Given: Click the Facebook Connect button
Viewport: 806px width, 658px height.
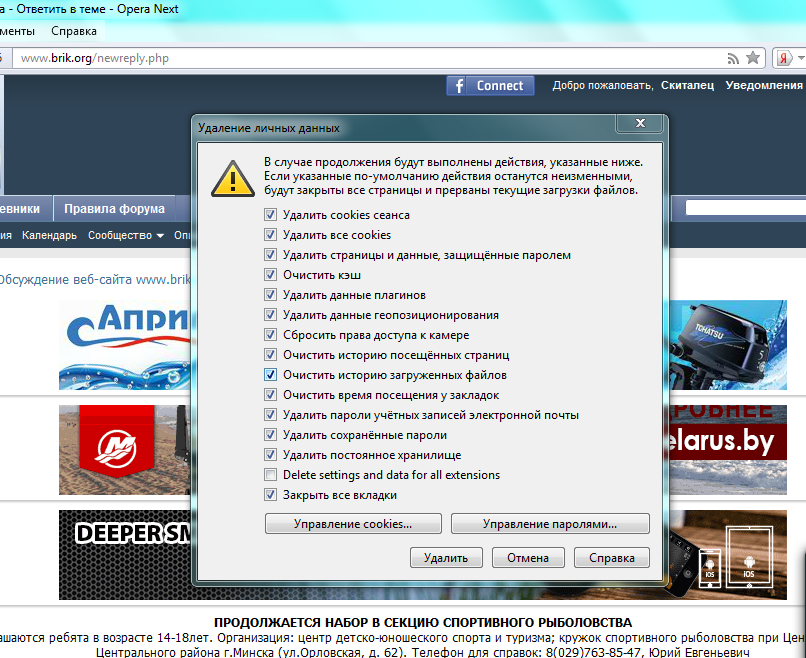Looking at the screenshot, I should pyautogui.click(x=490, y=86).
